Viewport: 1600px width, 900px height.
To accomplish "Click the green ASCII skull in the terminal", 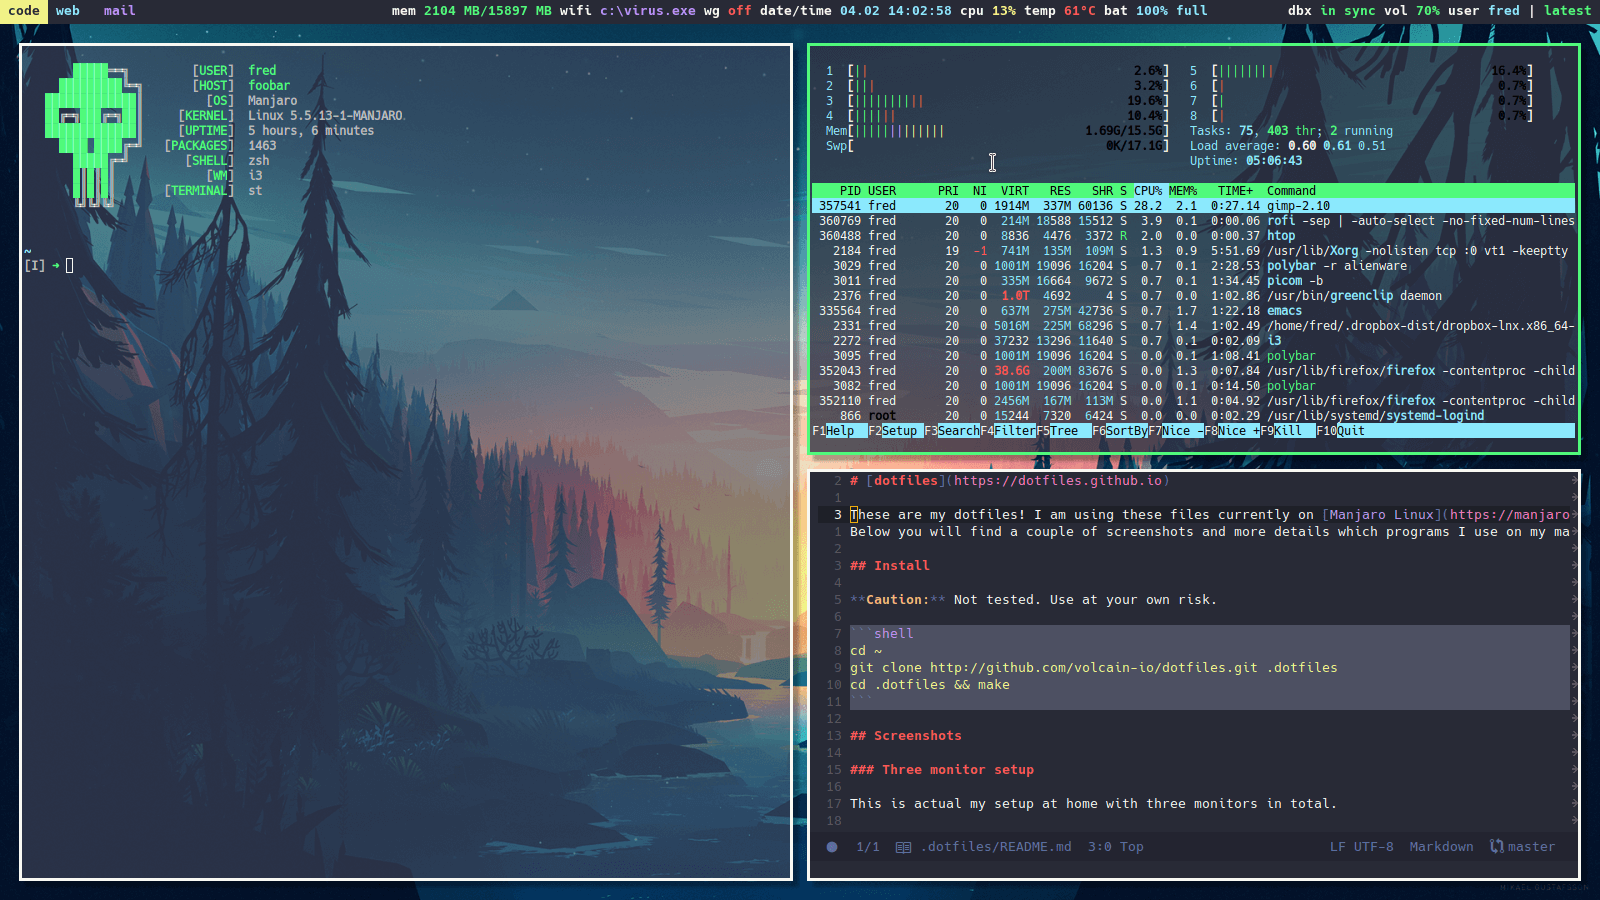I will click(92, 134).
